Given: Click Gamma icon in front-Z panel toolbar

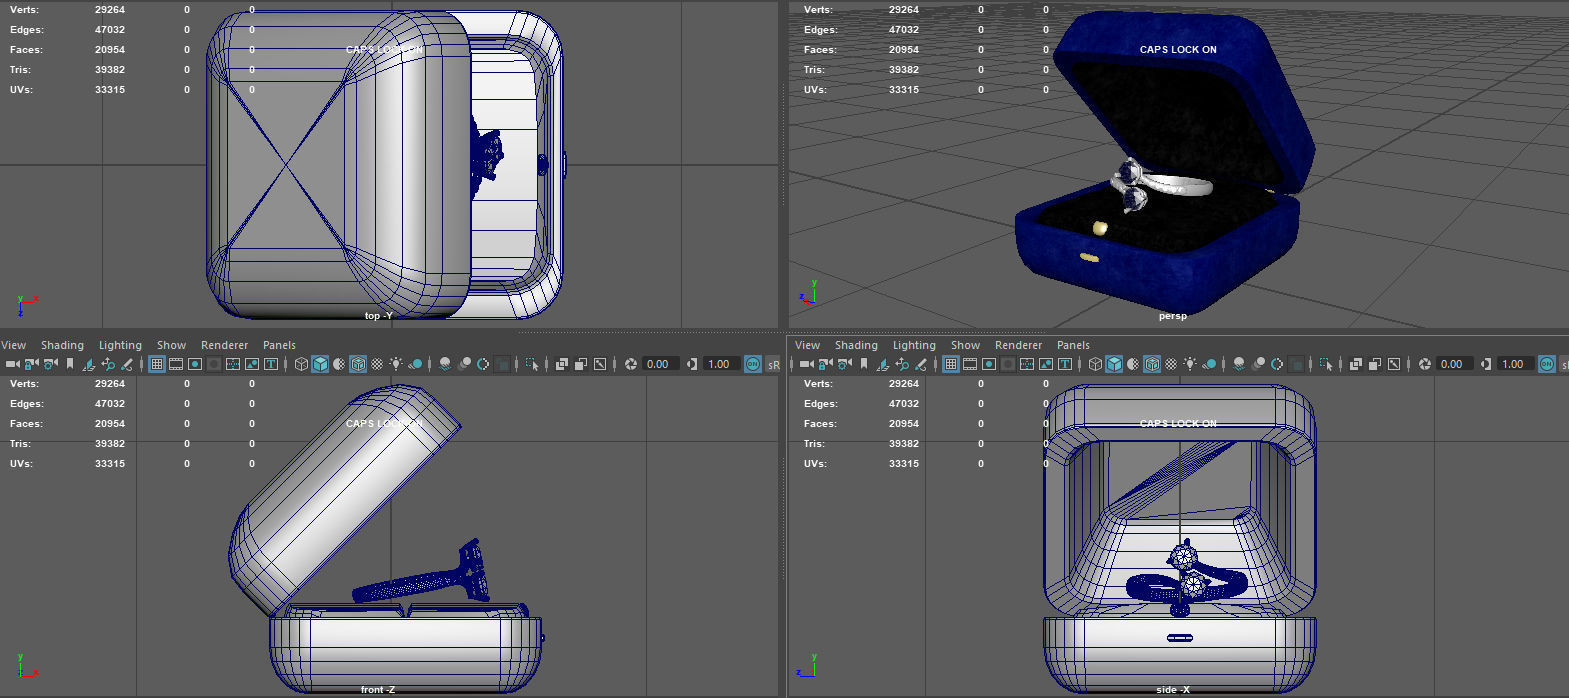Looking at the screenshot, I should 691,364.
